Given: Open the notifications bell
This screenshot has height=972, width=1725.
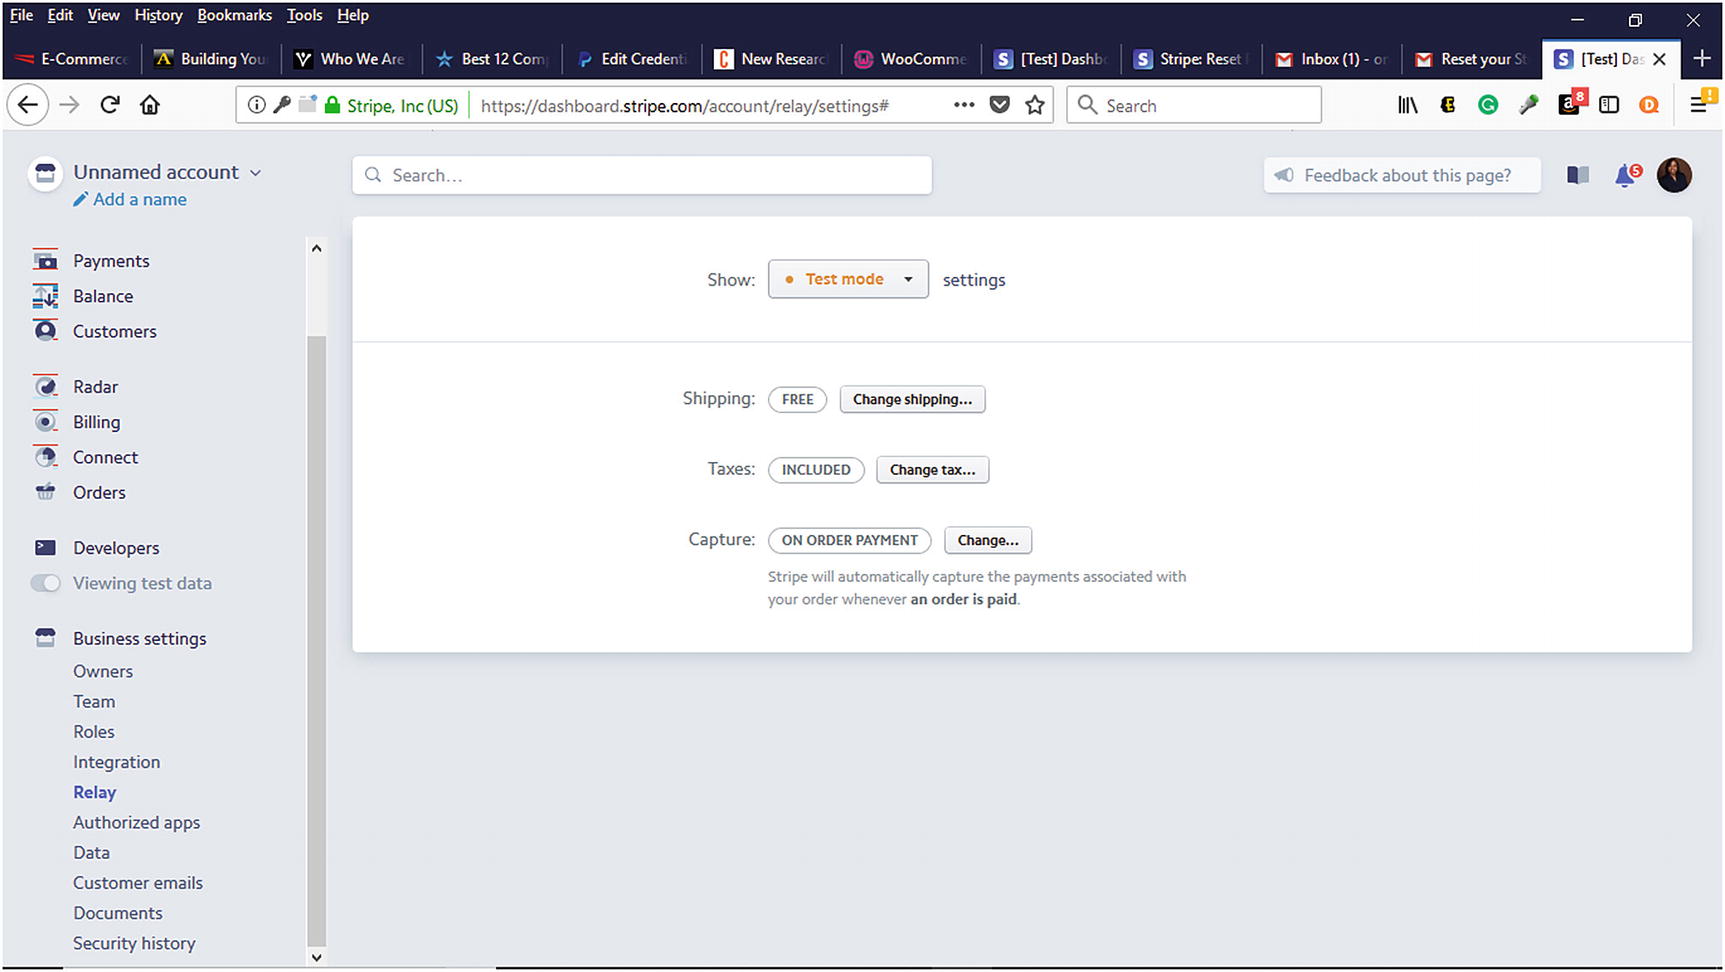Looking at the screenshot, I should [x=1627, y=175].
